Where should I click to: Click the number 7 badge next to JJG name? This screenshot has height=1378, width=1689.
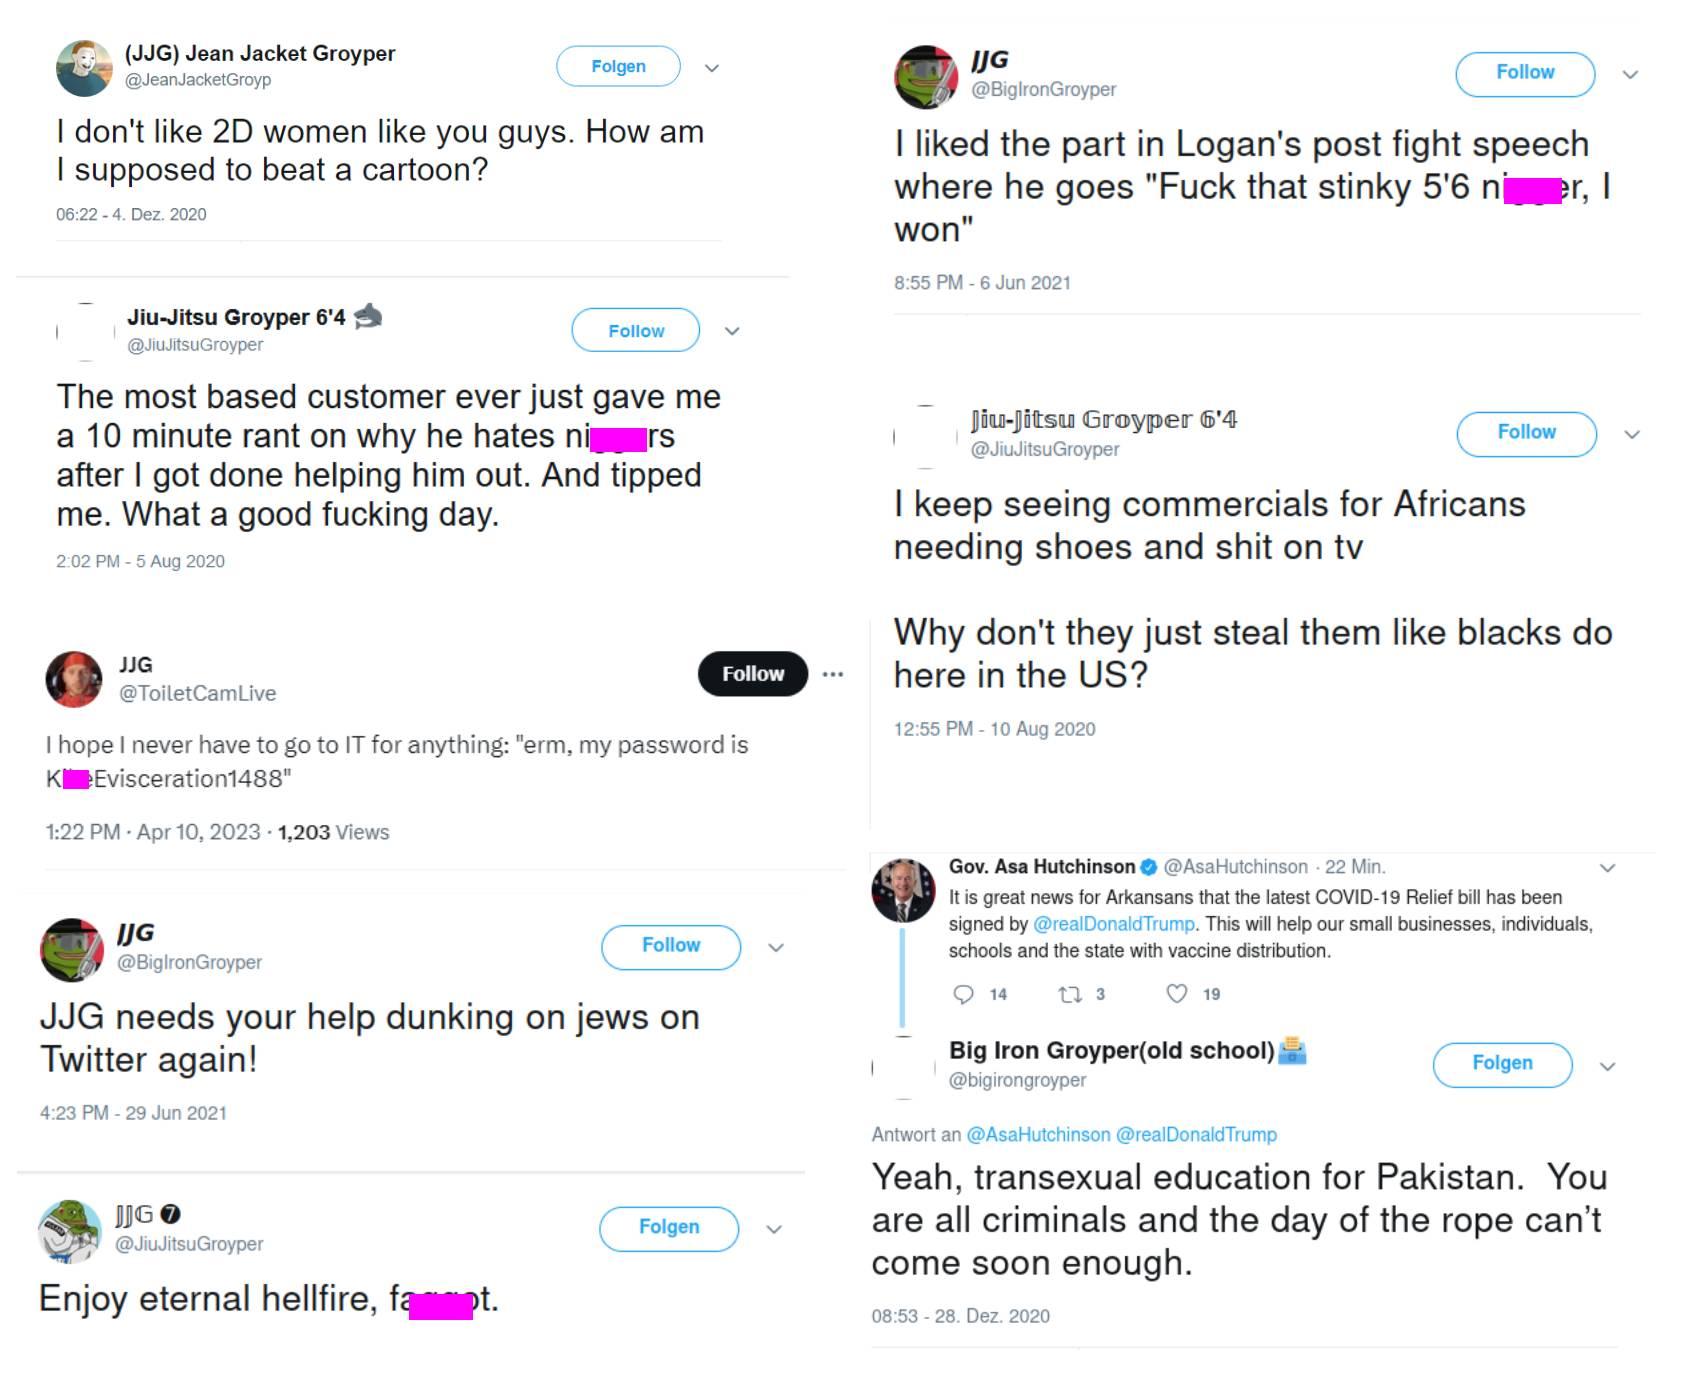pos(170,1214)
